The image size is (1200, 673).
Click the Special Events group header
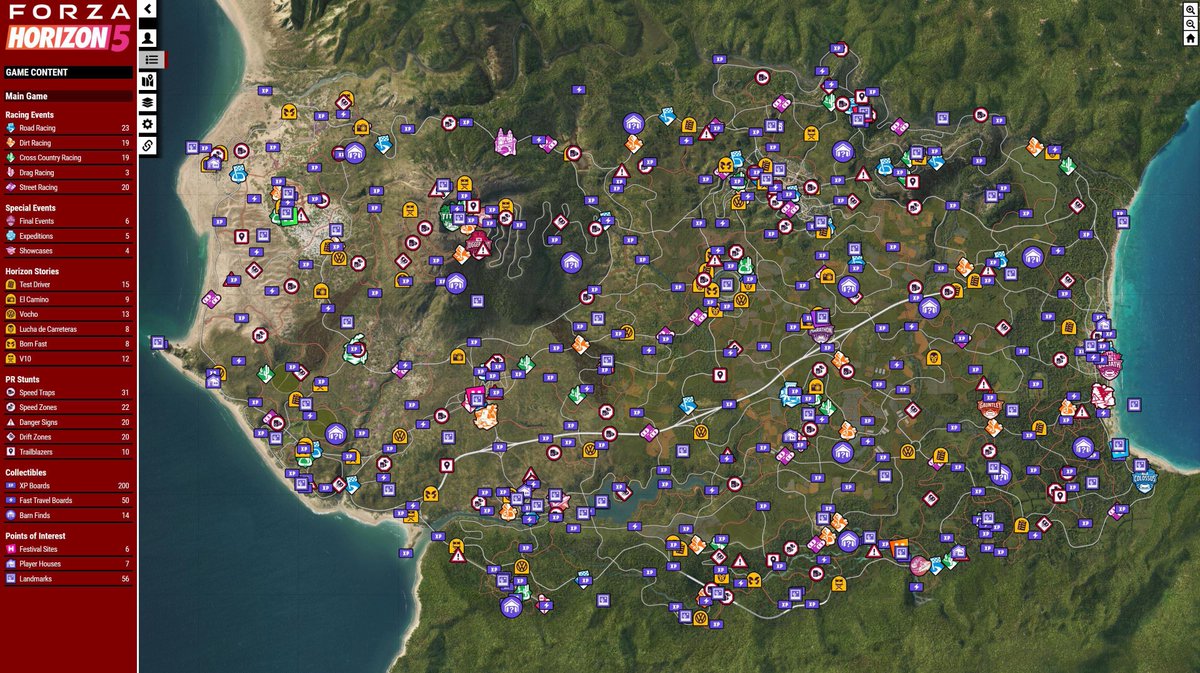click(x=30, y=208)
